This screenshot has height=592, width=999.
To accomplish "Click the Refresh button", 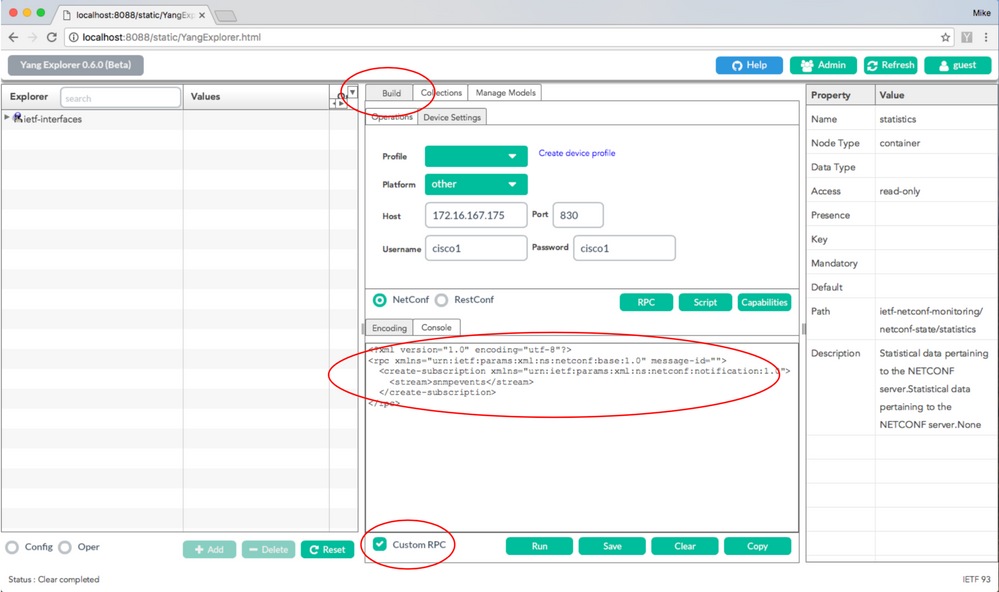I will 891,65.
